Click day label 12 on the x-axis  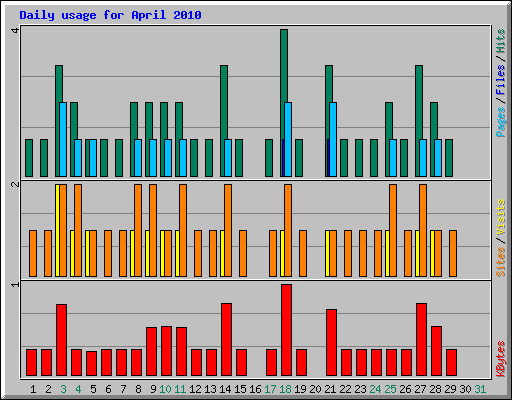(195, 389)
